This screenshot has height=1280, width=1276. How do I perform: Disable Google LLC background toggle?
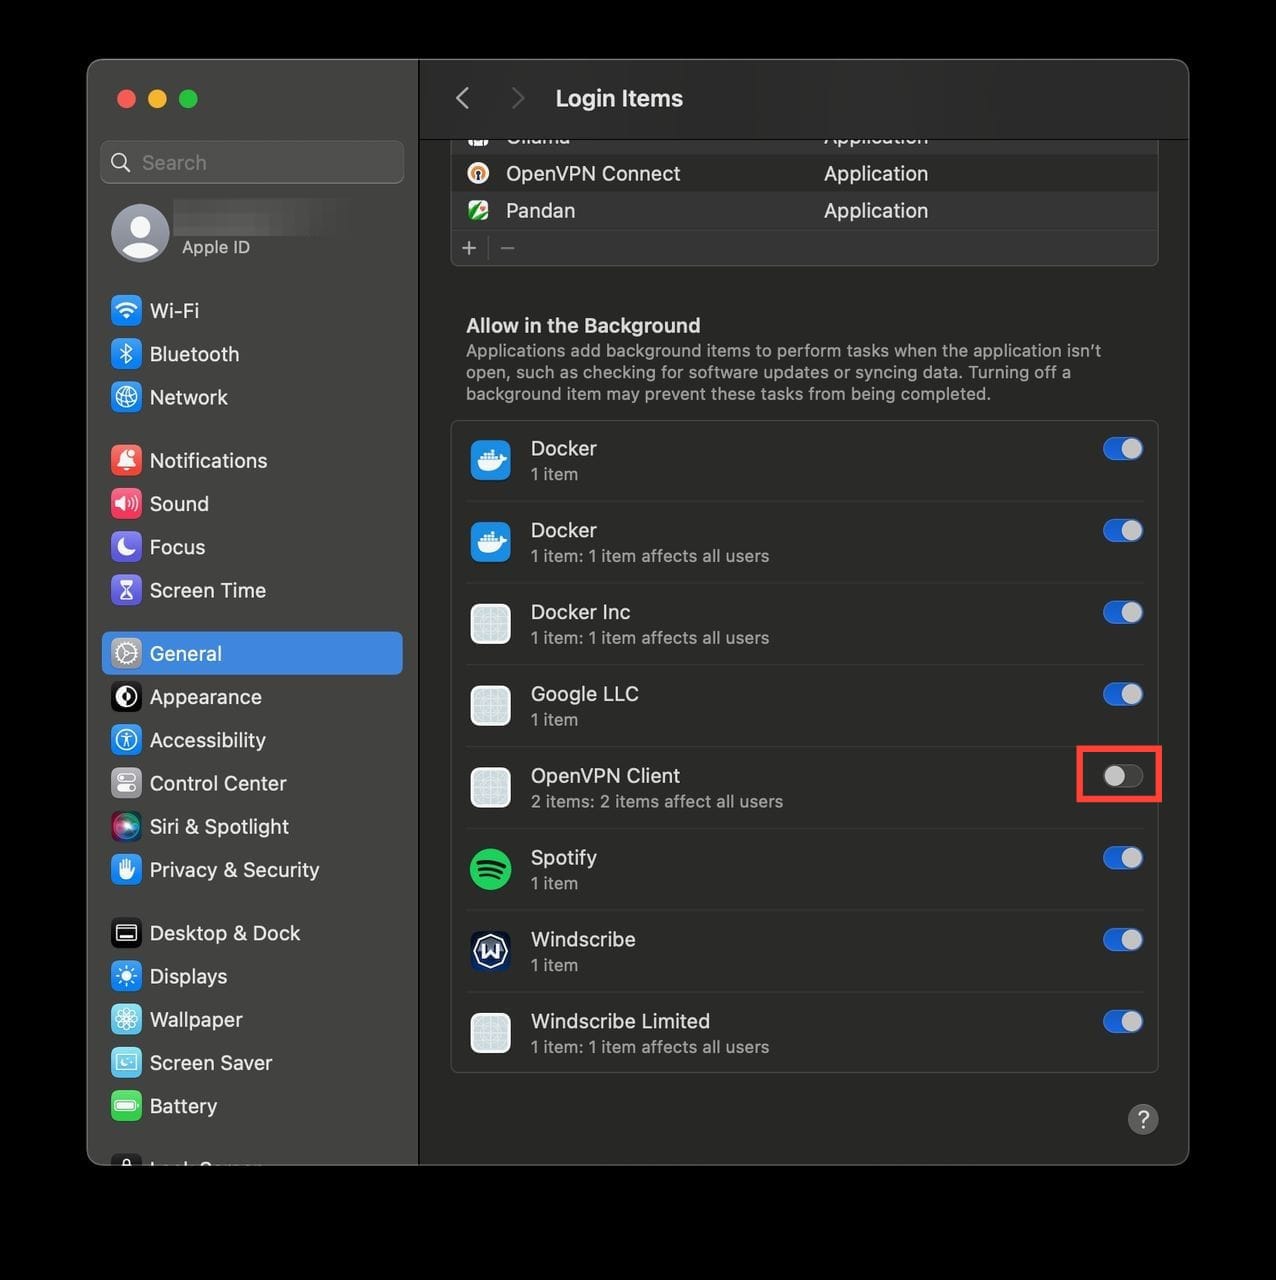[1122, 694]
